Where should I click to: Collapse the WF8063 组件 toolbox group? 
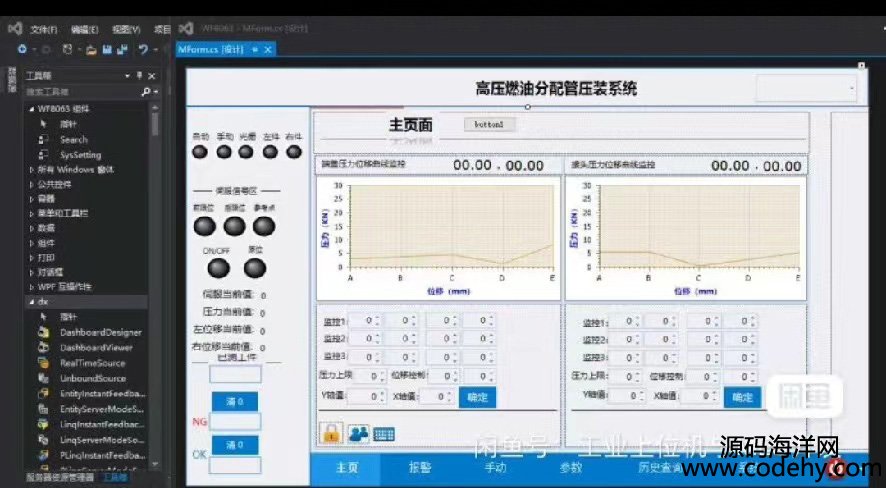31,108
